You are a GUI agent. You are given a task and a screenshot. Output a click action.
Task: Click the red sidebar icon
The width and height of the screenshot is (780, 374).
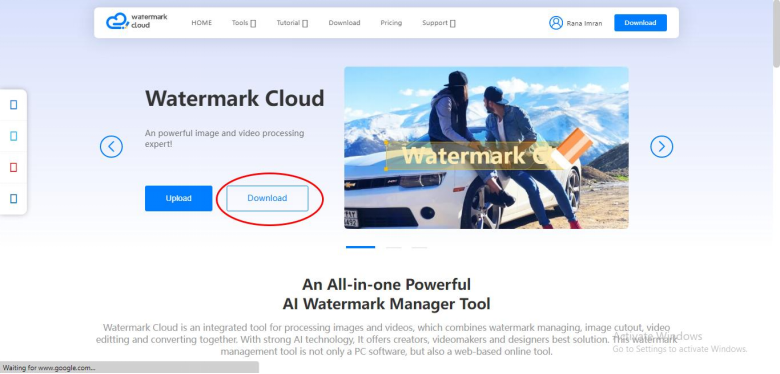13,168
